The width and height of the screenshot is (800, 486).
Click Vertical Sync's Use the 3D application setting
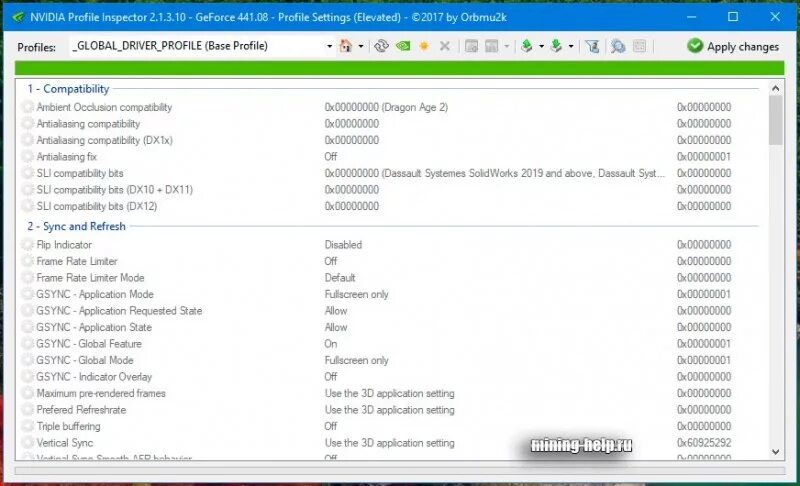pos(389,443)
